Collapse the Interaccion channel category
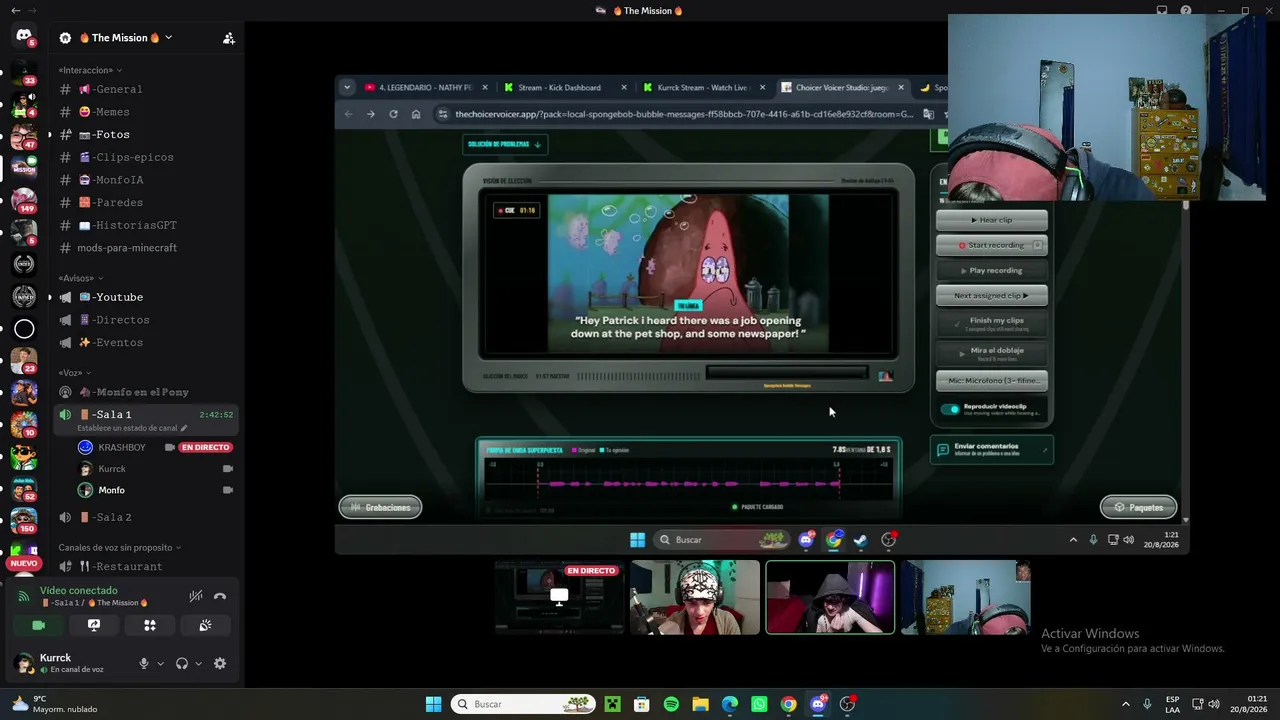The height and width of the screenshot is (720, 1280). coord(89,70)
